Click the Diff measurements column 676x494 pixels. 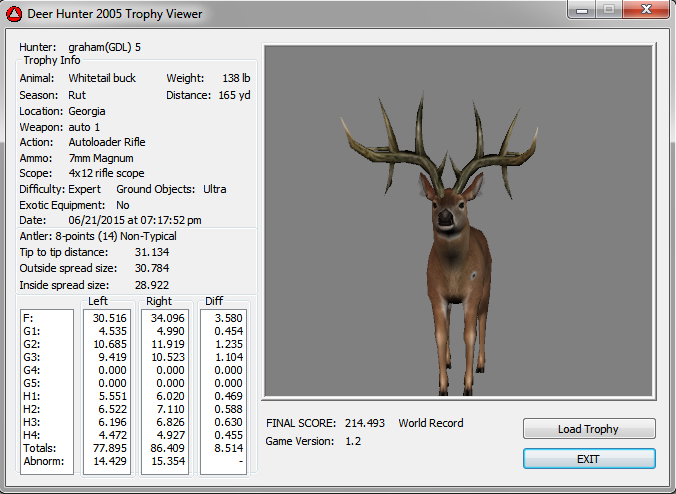tap(225, 391)
